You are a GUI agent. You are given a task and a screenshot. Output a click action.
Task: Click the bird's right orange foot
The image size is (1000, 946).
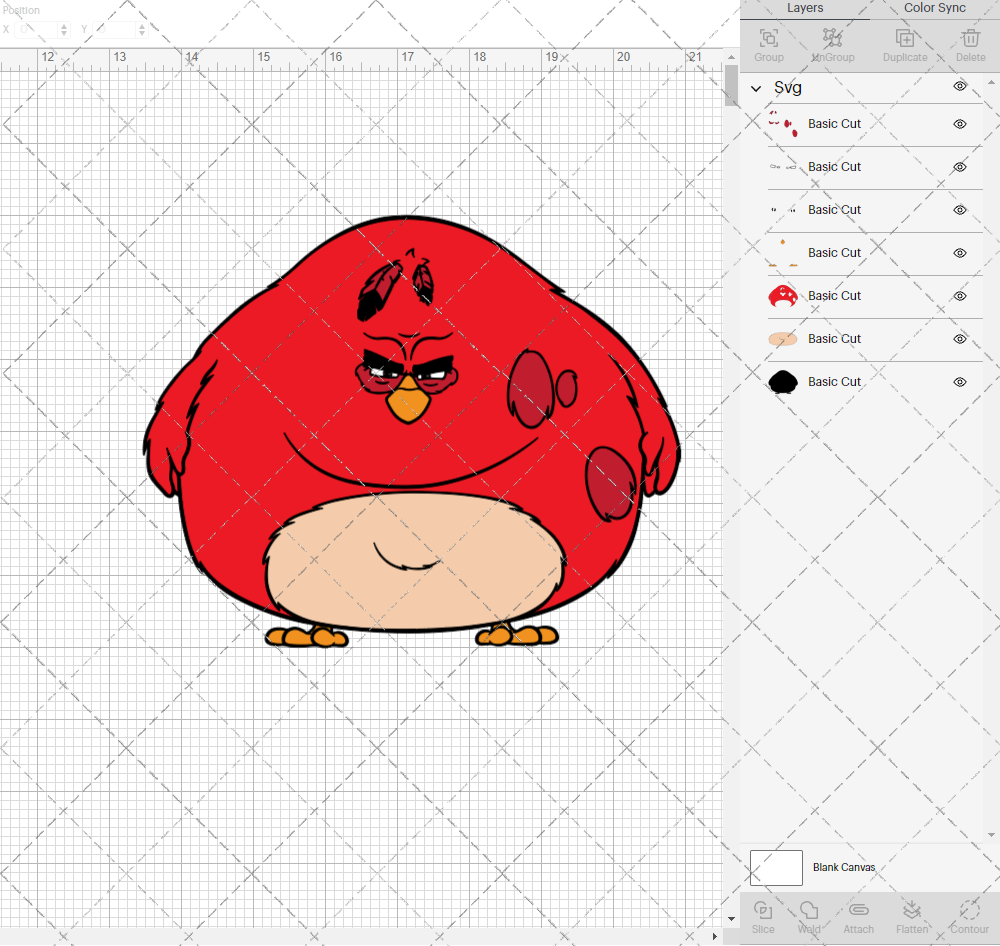pos(517,635)
